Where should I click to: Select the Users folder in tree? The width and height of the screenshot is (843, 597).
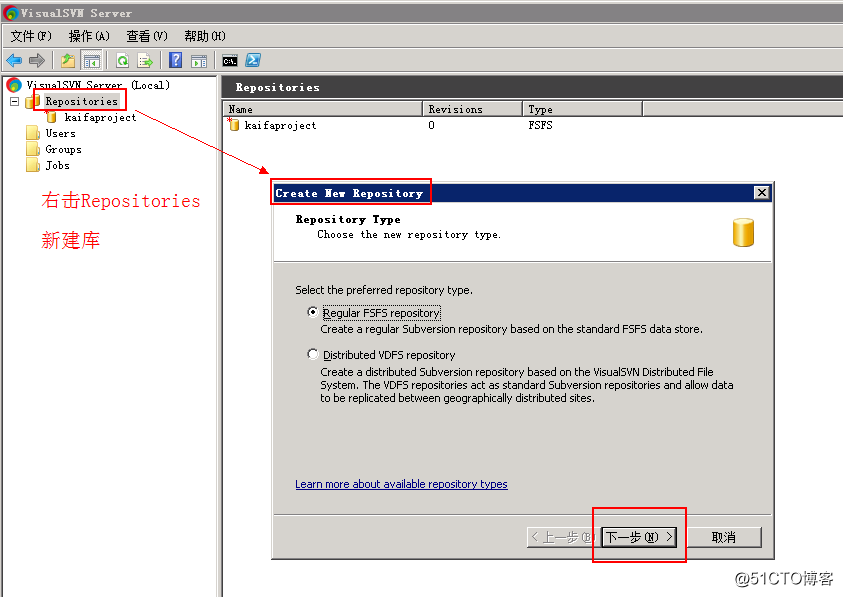click(x=60, y=133)
